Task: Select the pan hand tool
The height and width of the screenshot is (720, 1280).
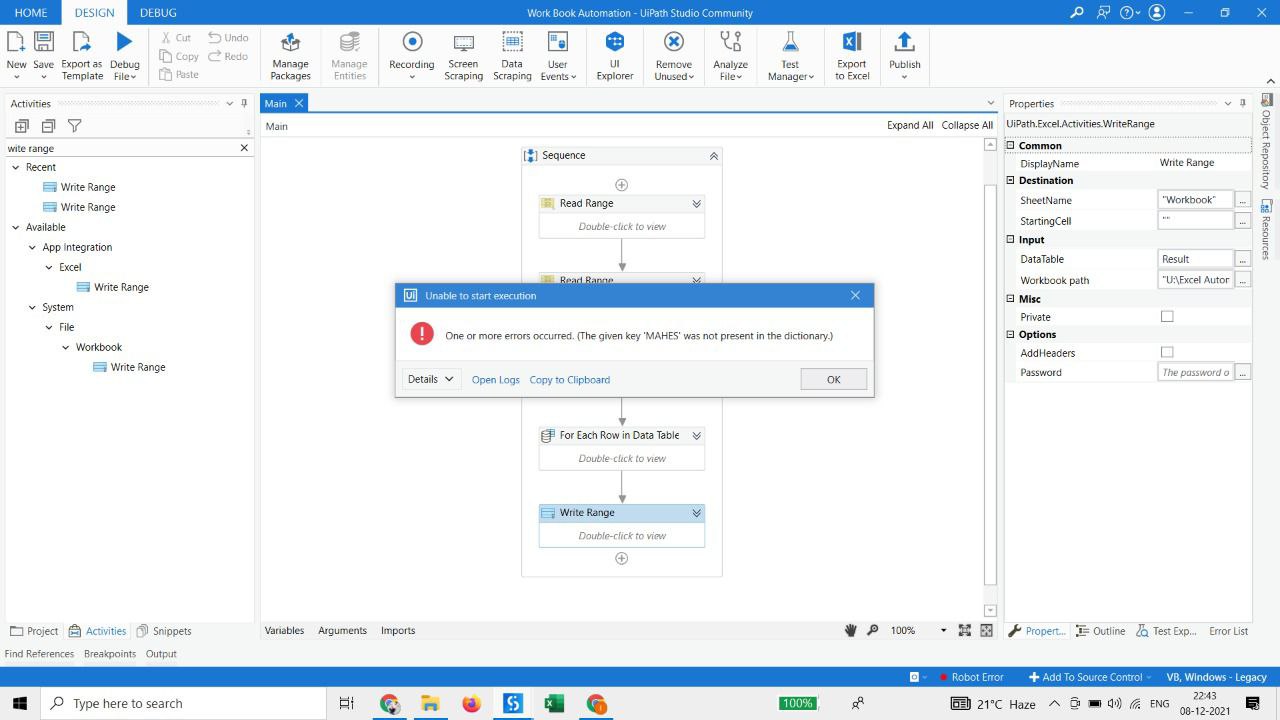Action: point(851,630)
